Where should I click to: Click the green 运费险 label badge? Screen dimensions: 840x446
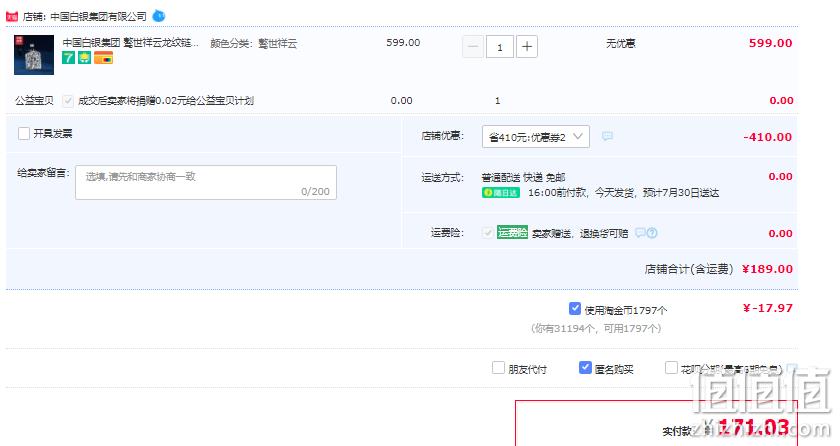pos(513,232)
